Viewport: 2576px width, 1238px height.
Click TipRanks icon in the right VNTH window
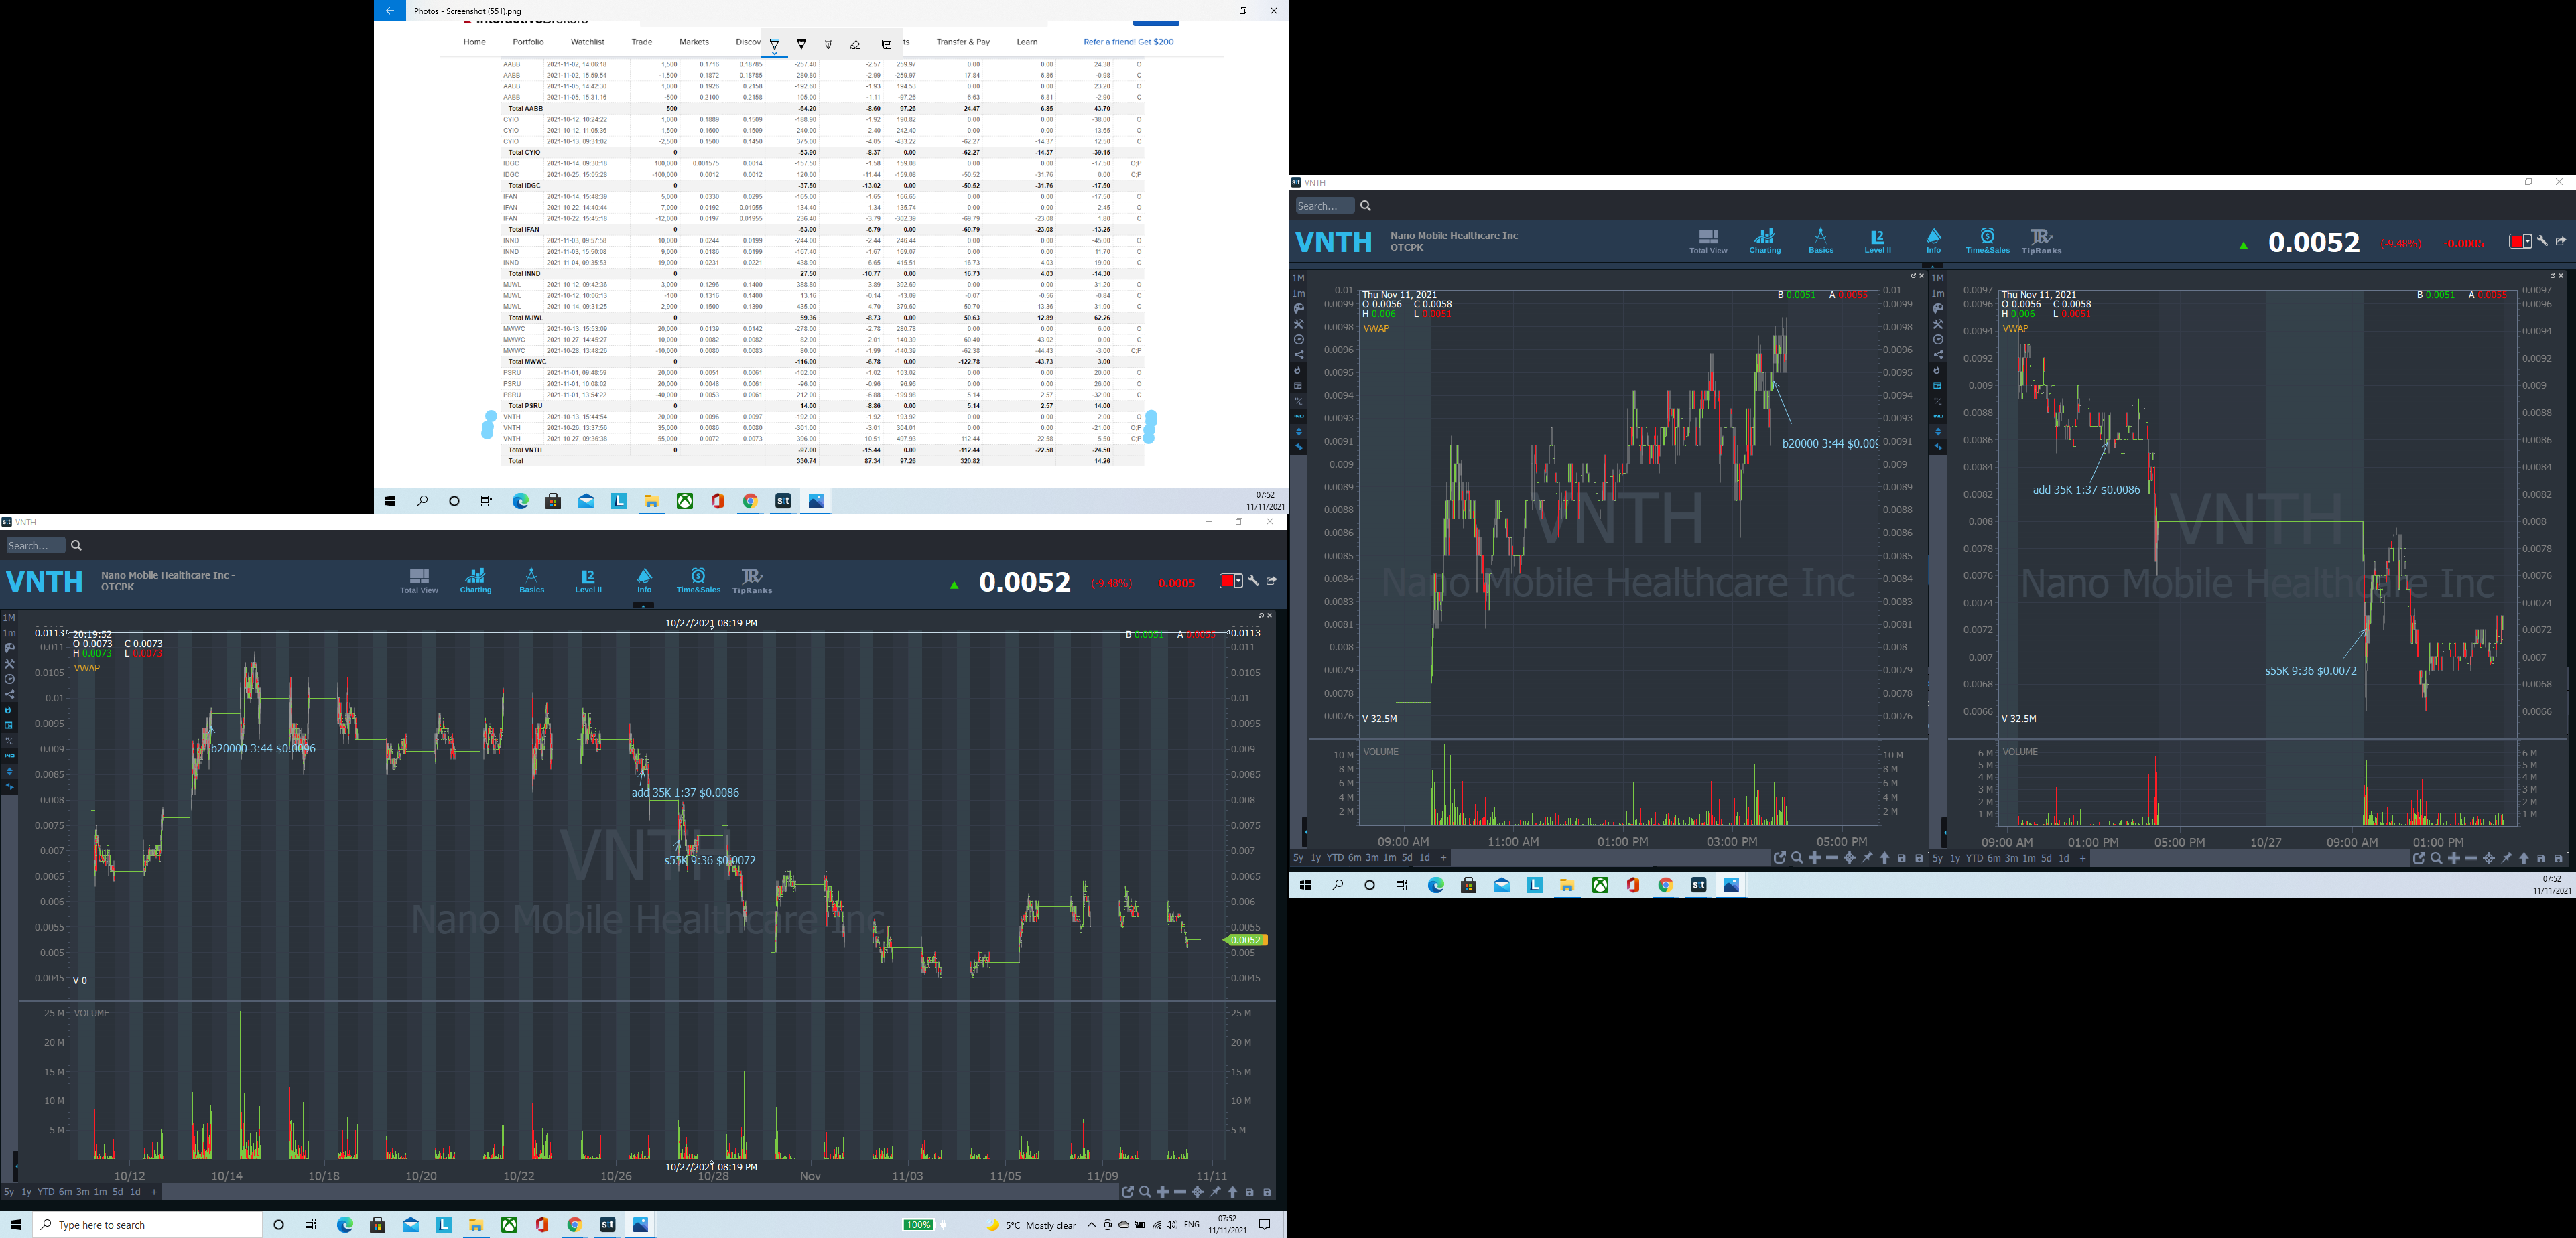click(x=2041, y=241)
